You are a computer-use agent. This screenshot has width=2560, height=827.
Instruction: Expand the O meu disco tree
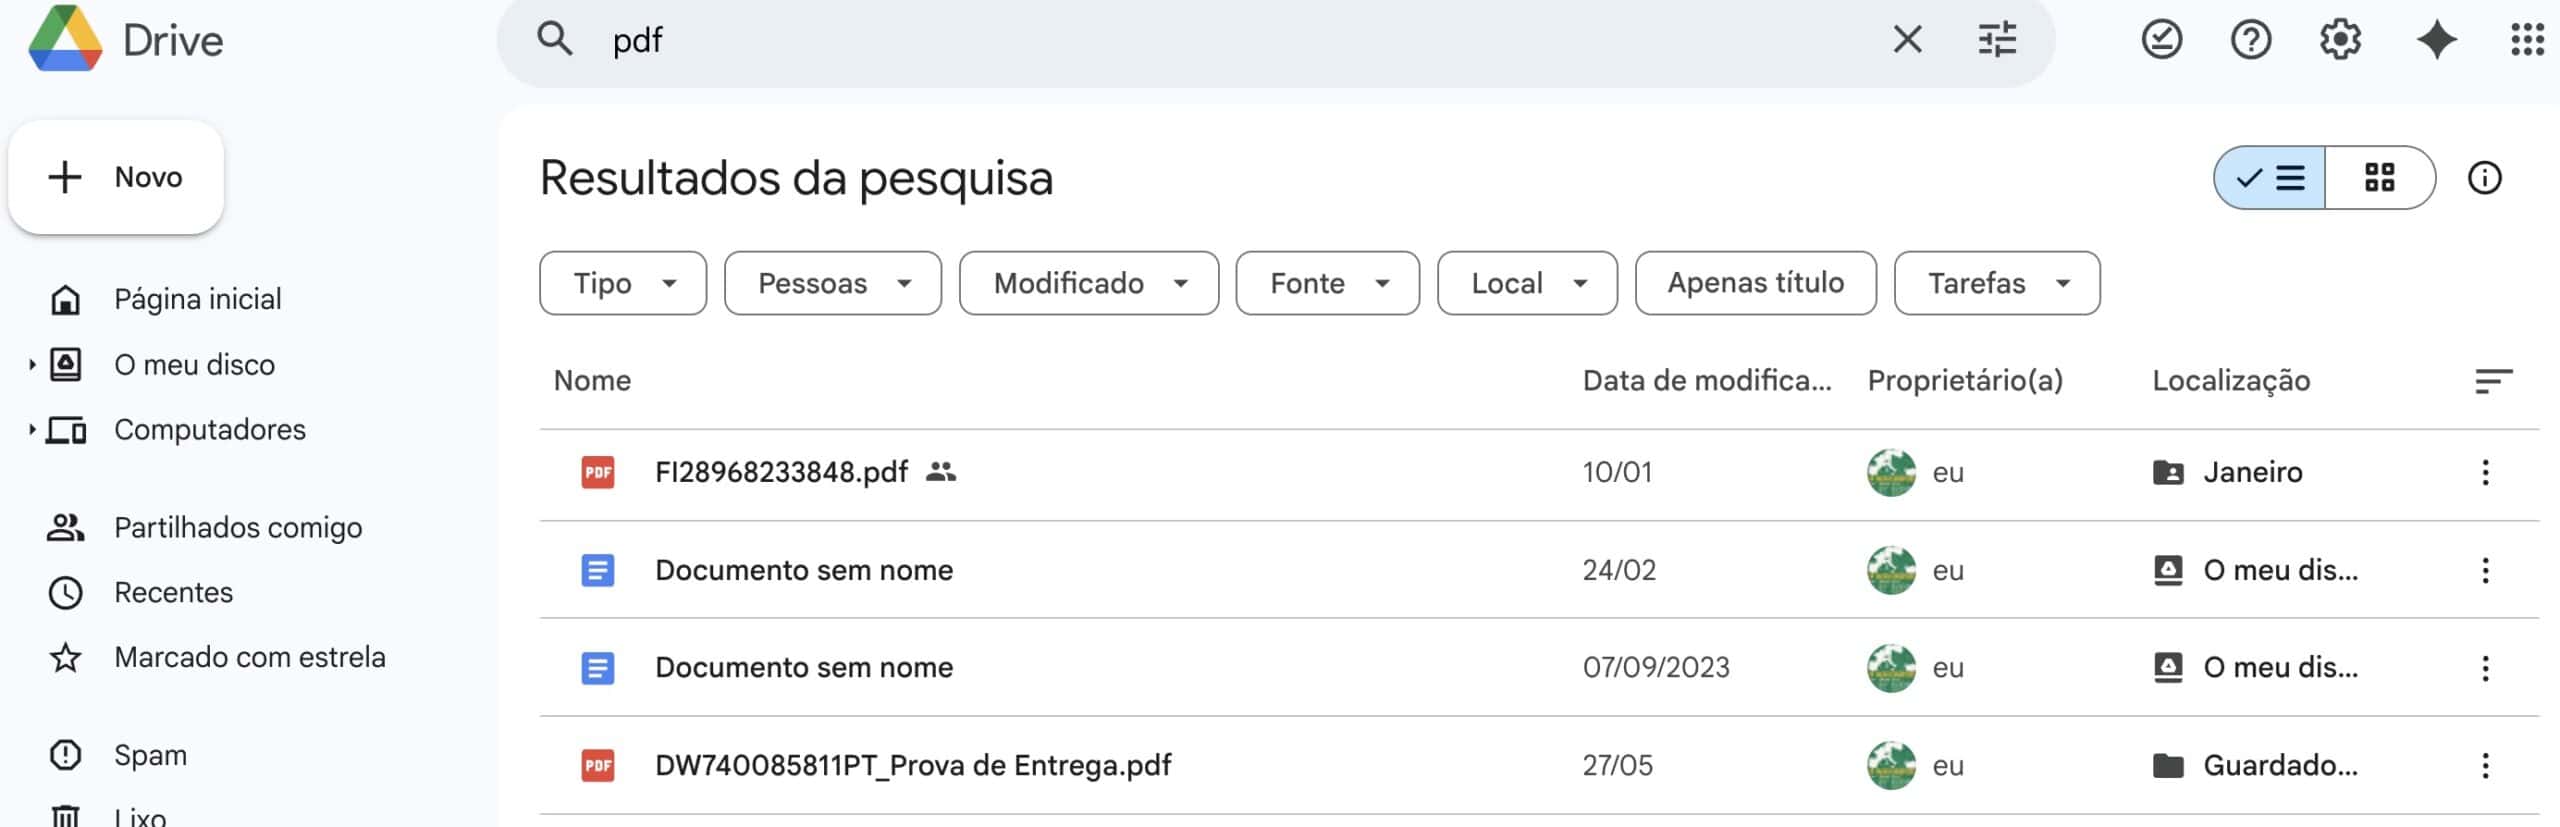32,365
